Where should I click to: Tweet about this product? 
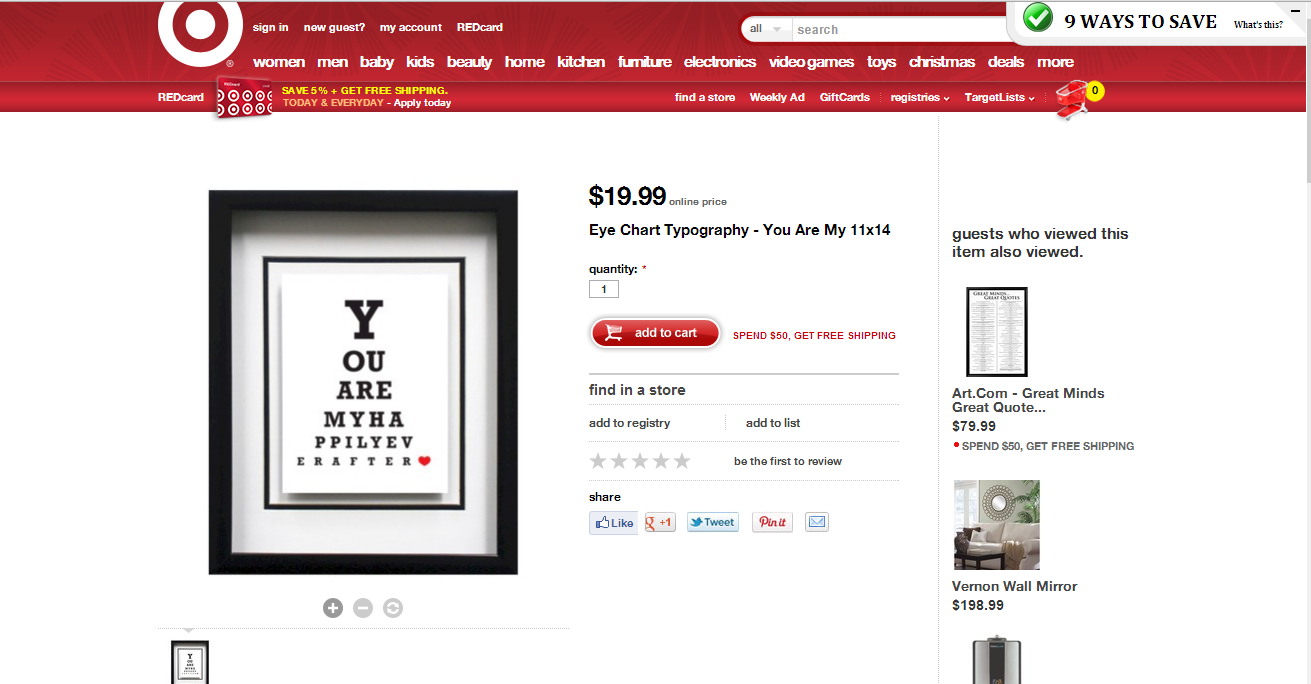click(x=713, y=522)
